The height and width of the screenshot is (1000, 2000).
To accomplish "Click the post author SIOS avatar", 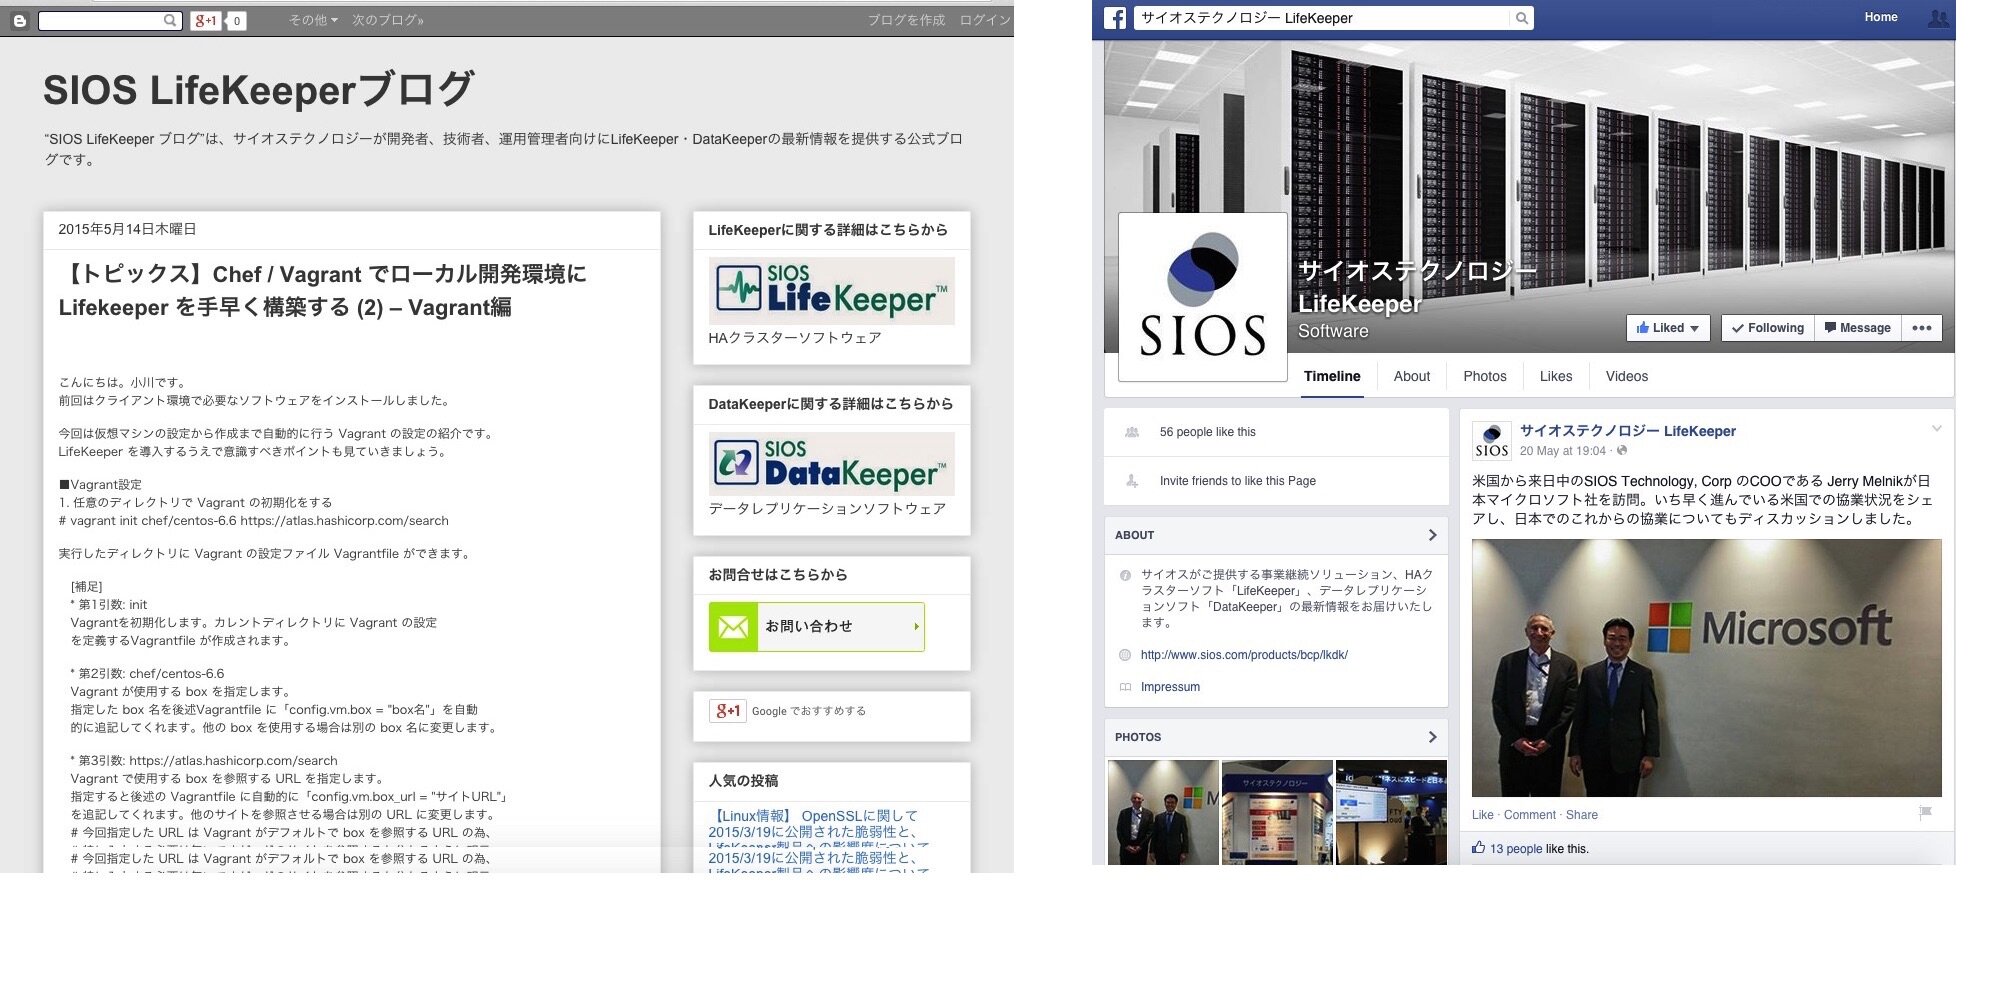I will 1491,440.
